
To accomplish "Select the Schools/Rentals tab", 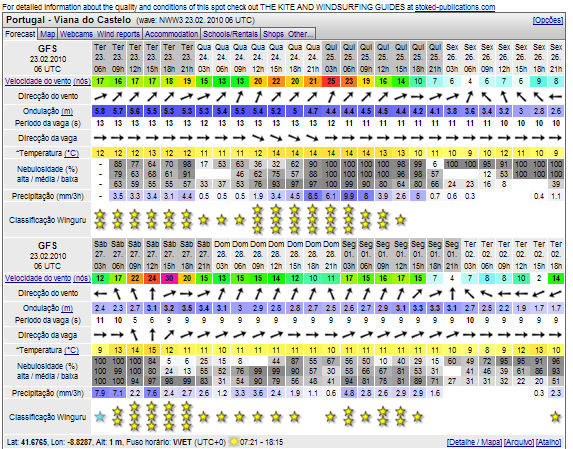I will [x=230, y=34].
